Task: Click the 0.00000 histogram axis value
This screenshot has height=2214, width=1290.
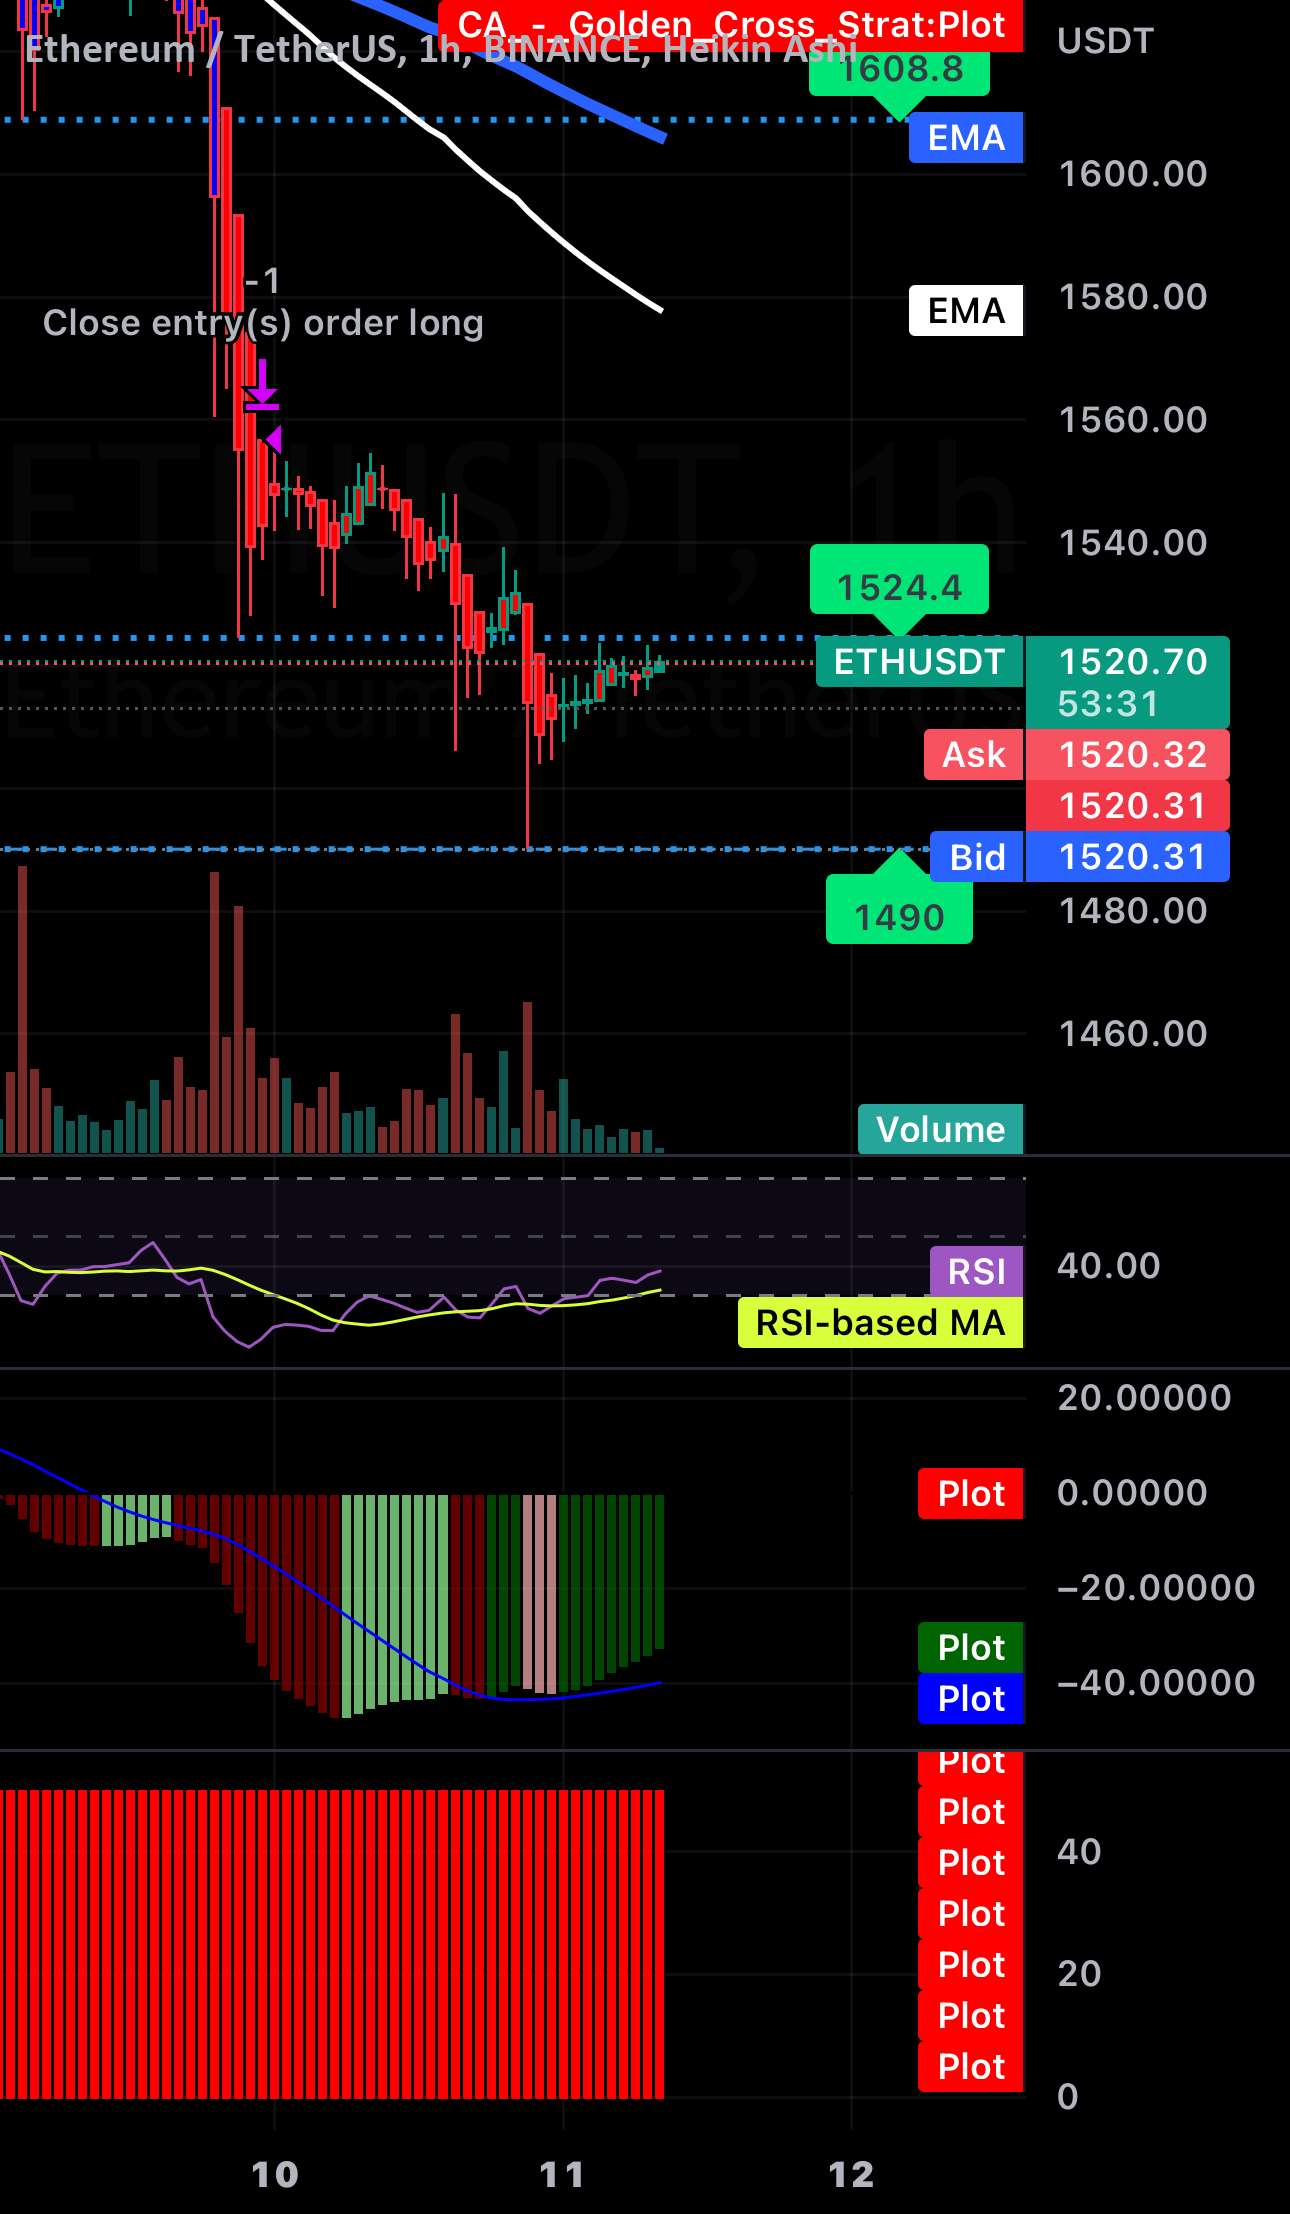Action: (1132, 1493)
